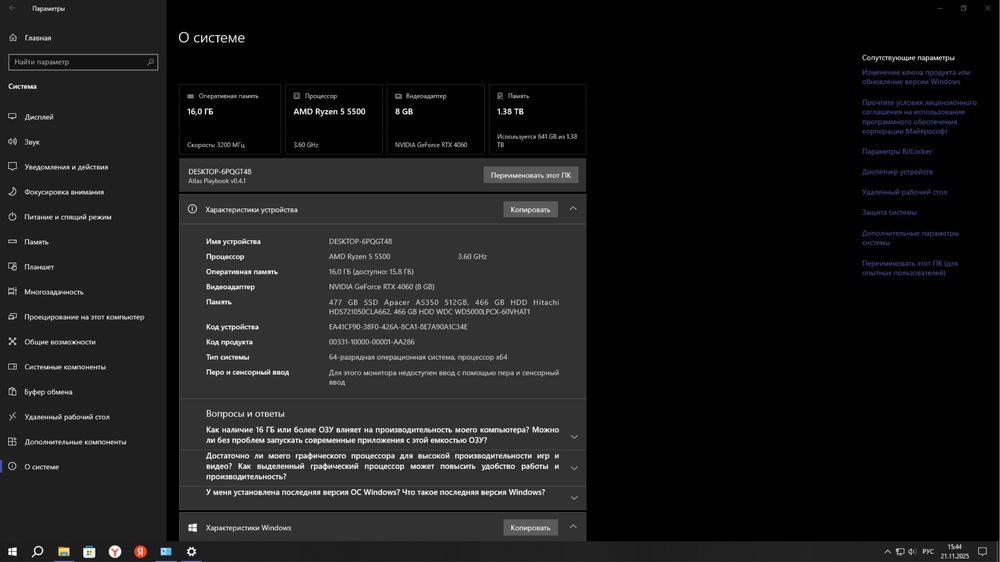
Task: Click the device code EA41CF90-38F0-426A-8CA1-8E7A90A1C34E
Action: pos(398,327)
